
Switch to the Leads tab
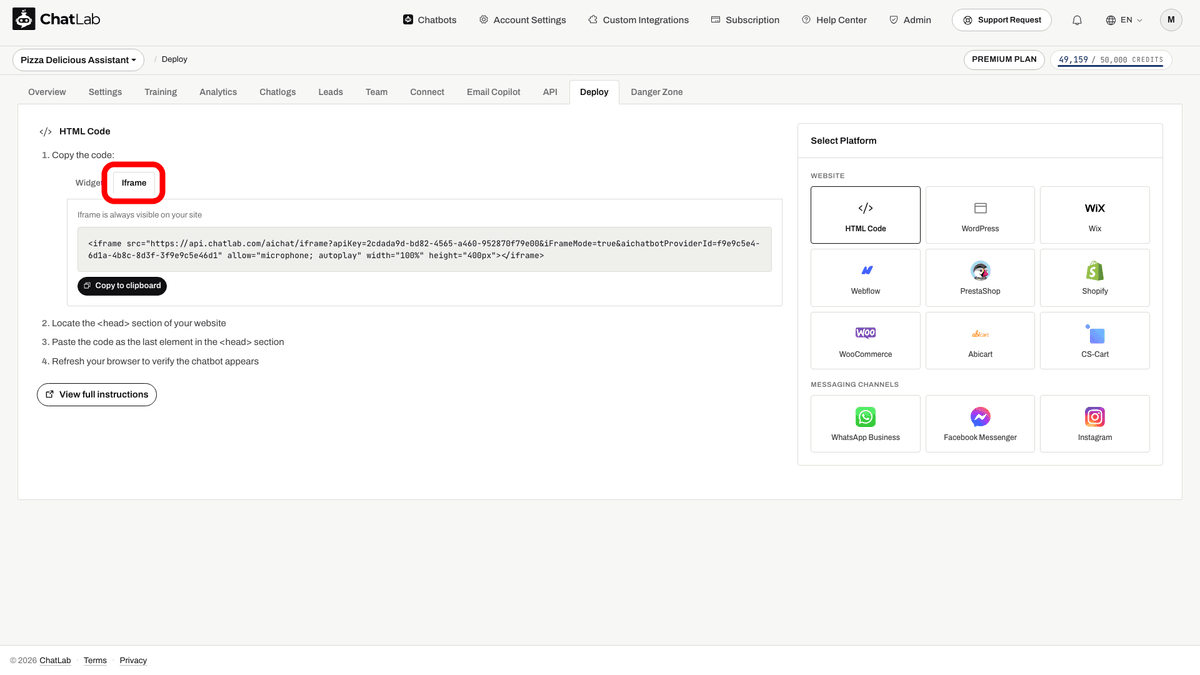tap(331, 92)
